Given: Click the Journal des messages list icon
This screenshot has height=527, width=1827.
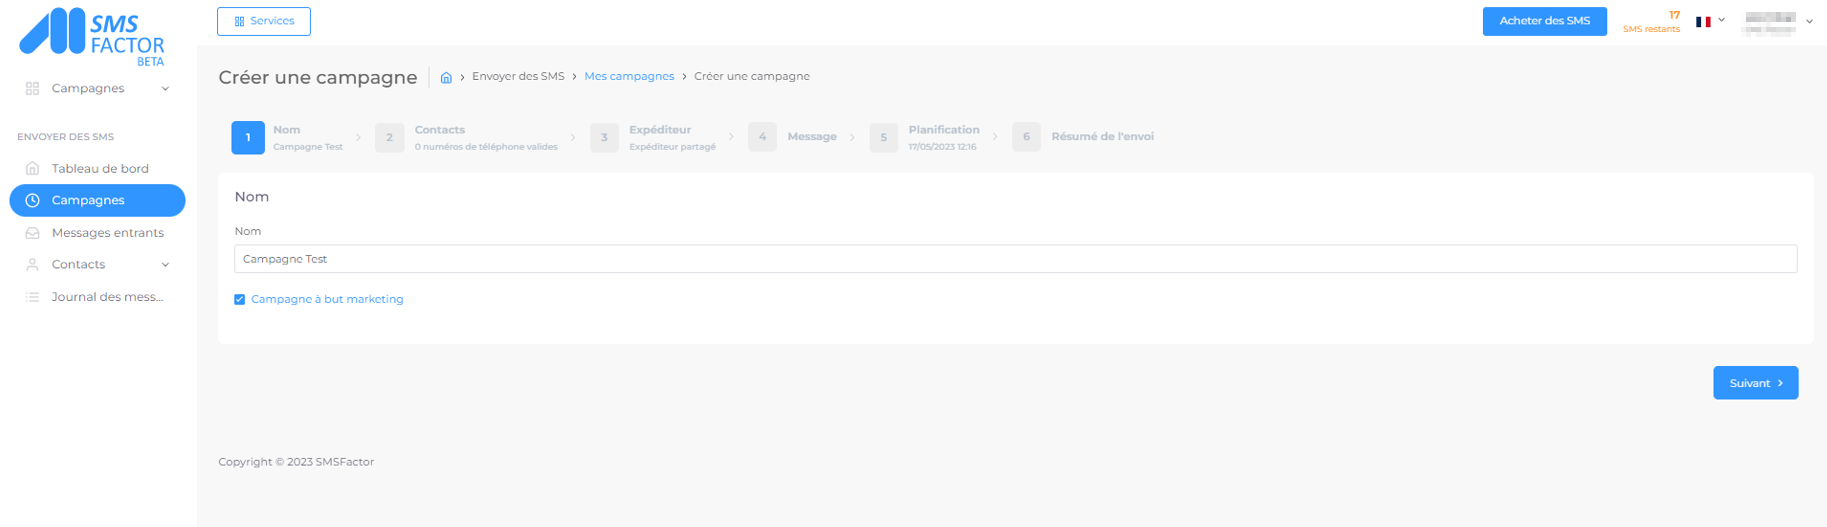Looking at the screenshot, I should coord(32,297).
